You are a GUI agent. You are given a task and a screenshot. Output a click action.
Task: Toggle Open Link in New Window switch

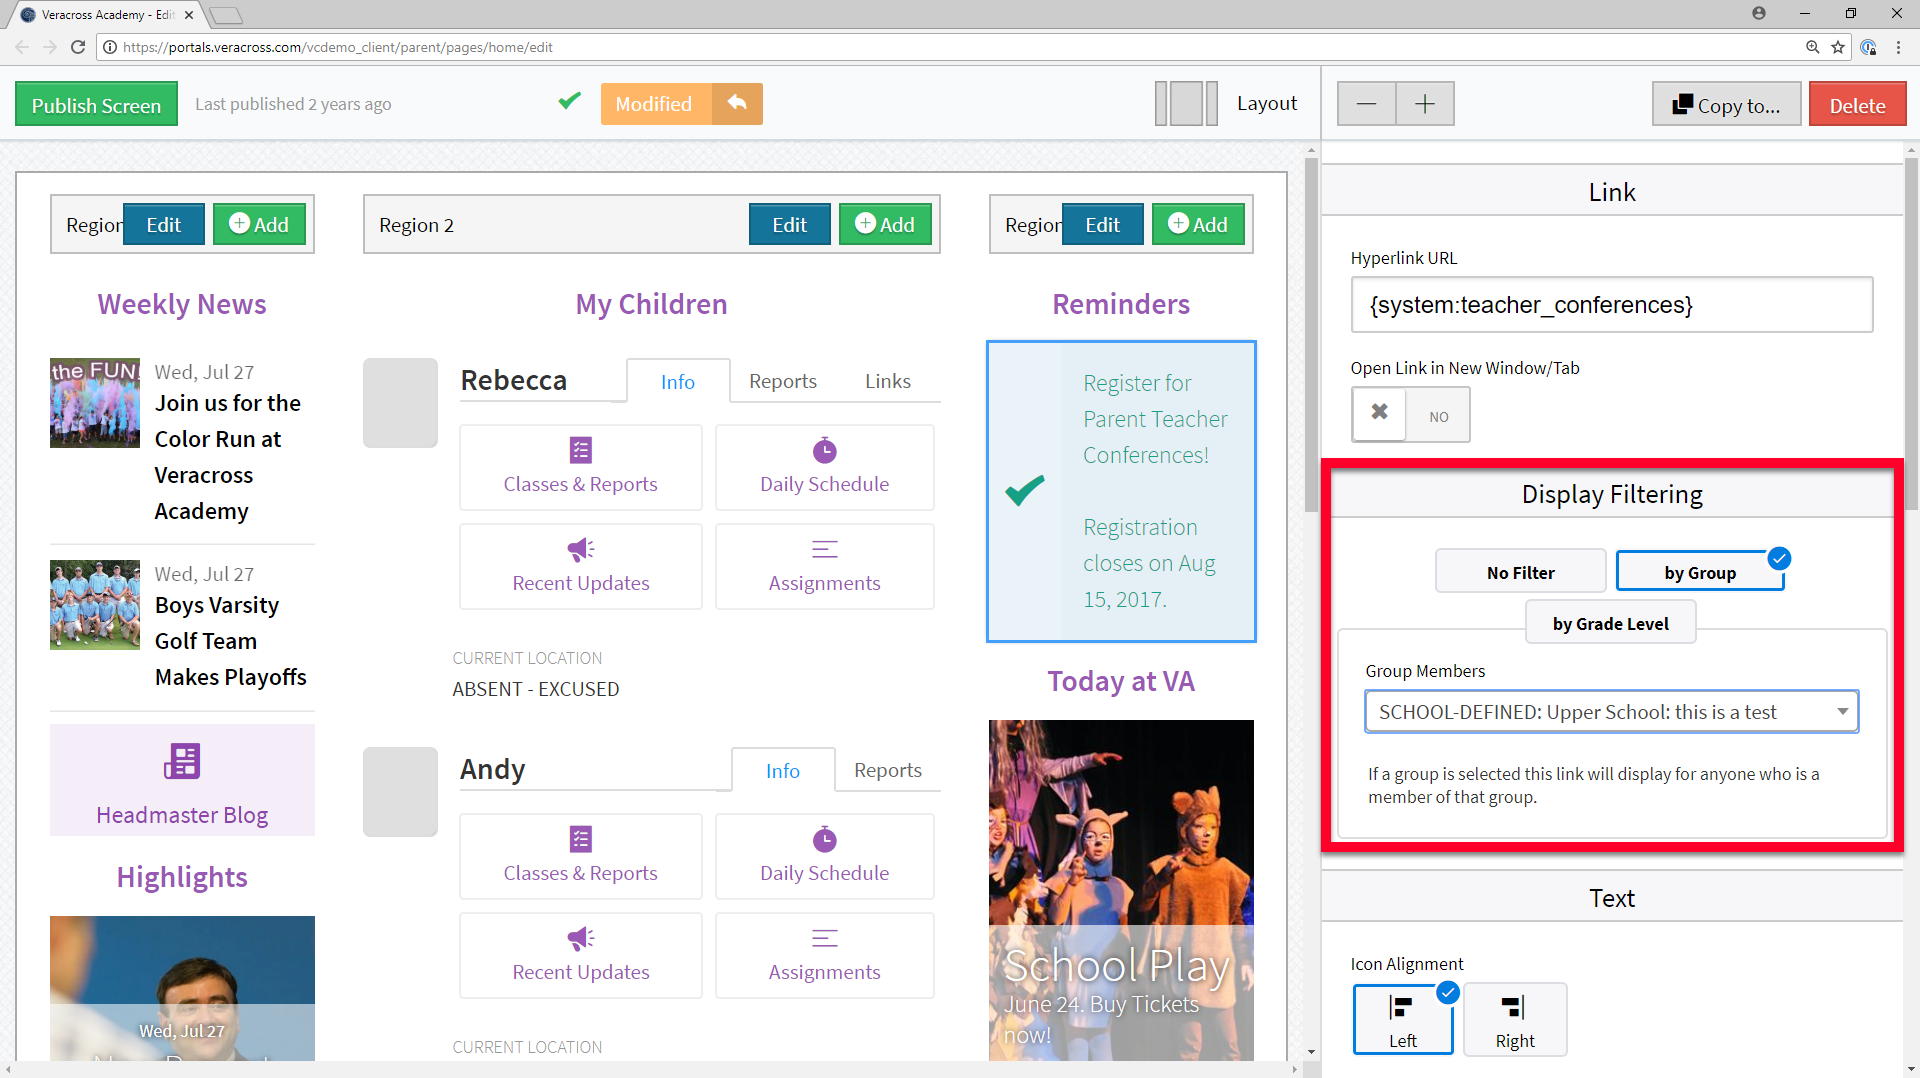pyautogui.click(x=1410, y=414)
